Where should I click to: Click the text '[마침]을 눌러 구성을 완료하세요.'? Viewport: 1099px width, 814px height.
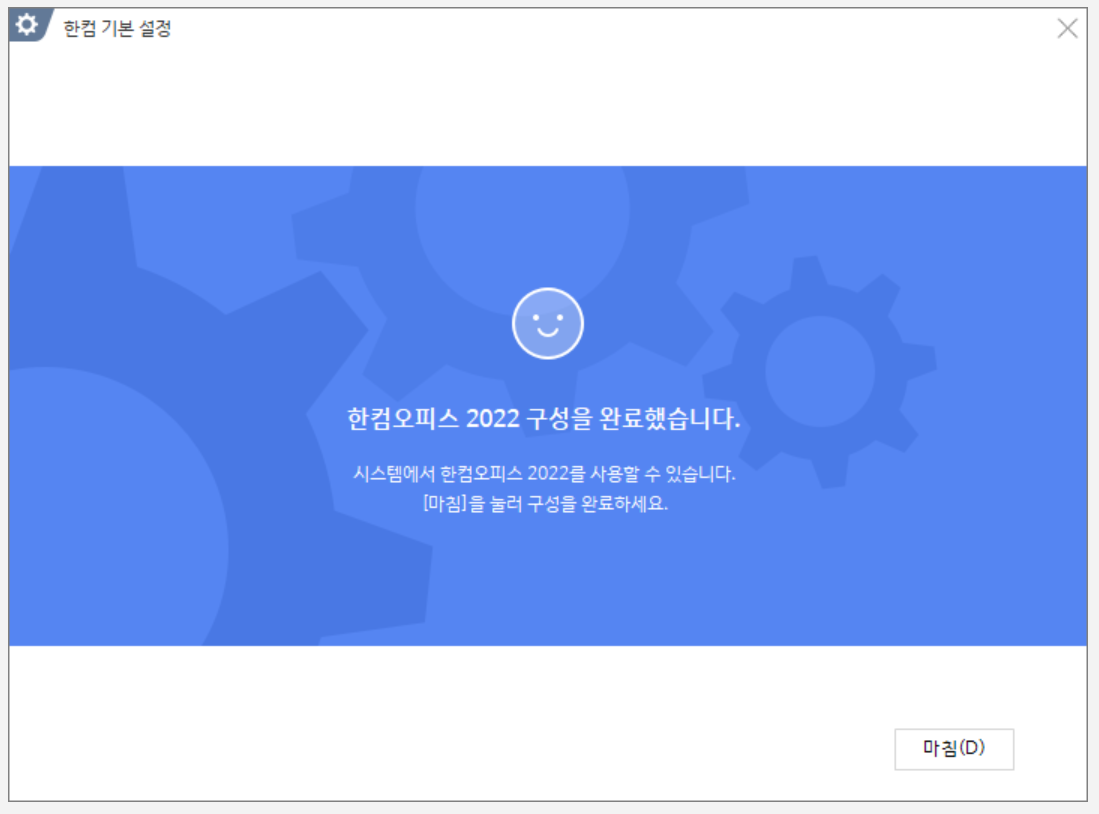click(545, 503)
